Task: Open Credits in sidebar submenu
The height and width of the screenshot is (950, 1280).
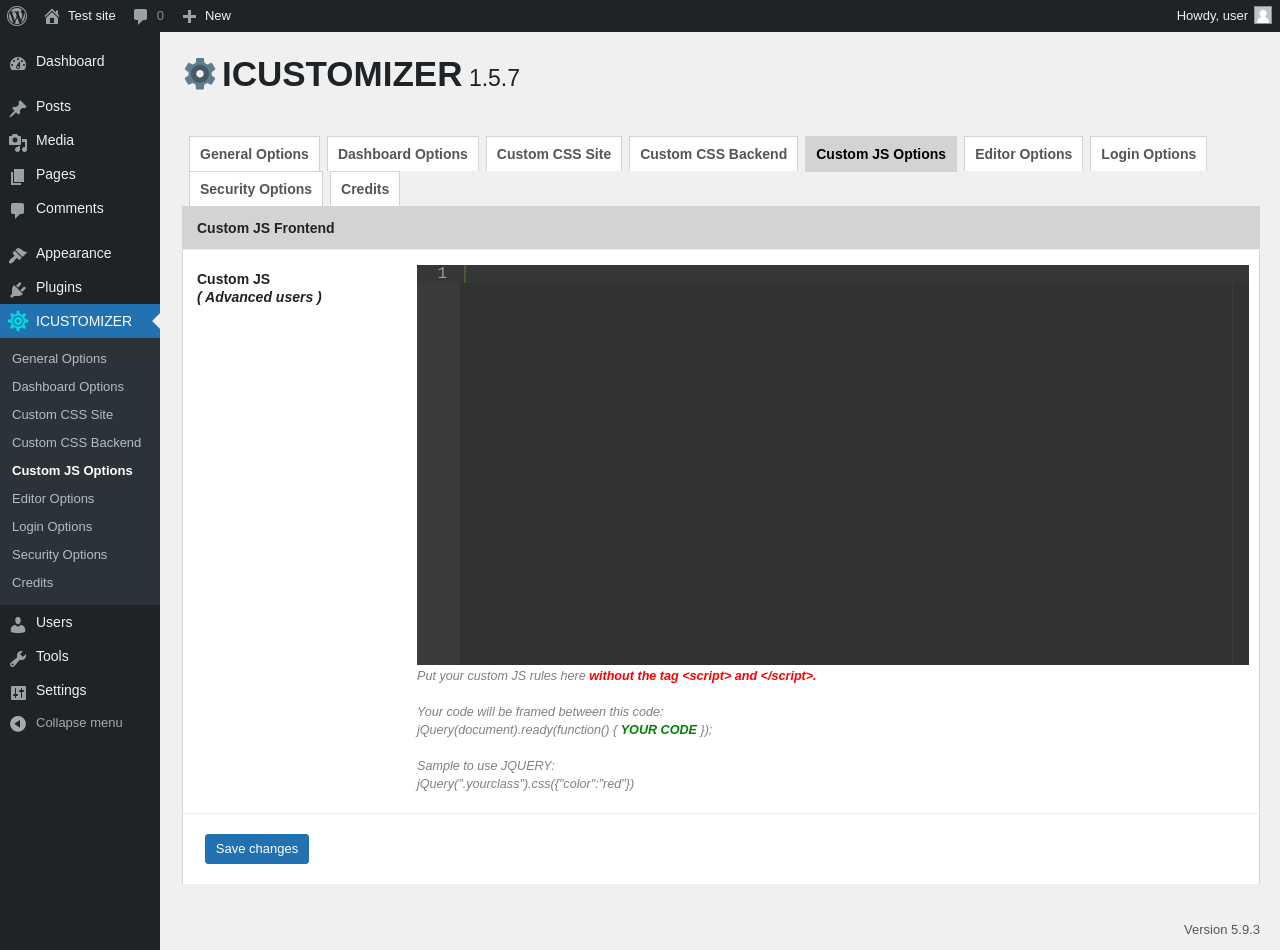Action: pyautogui.click(x=80, y=583)
